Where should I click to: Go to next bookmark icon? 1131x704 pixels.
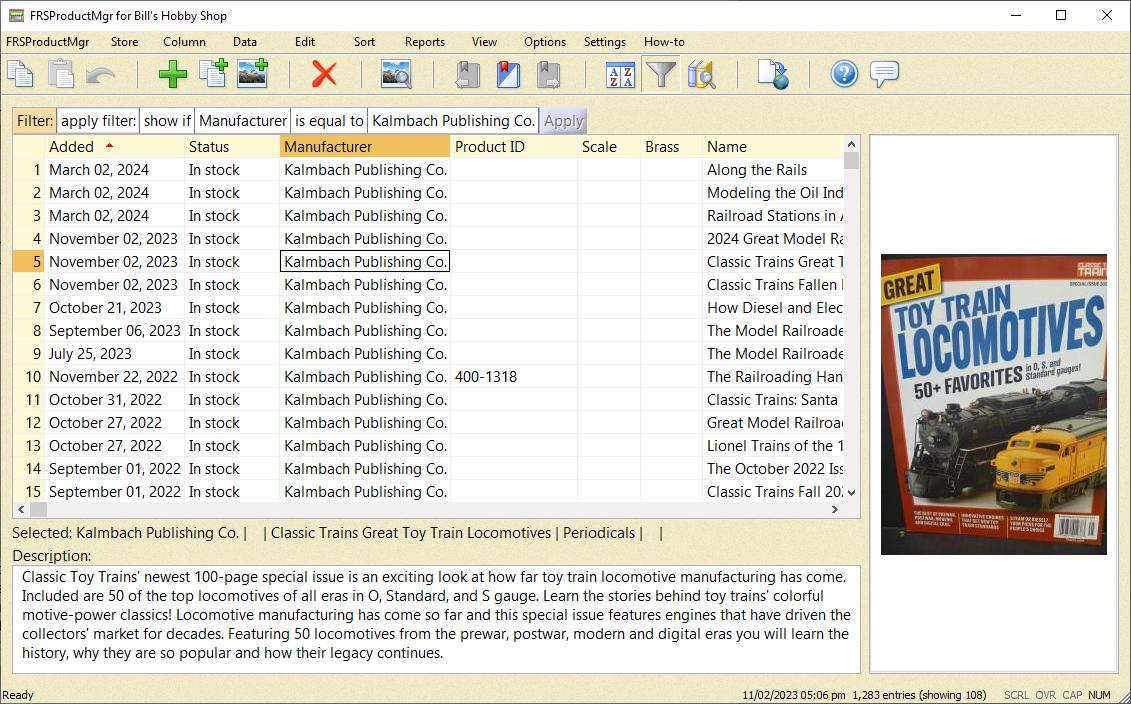tap(548, 74)
